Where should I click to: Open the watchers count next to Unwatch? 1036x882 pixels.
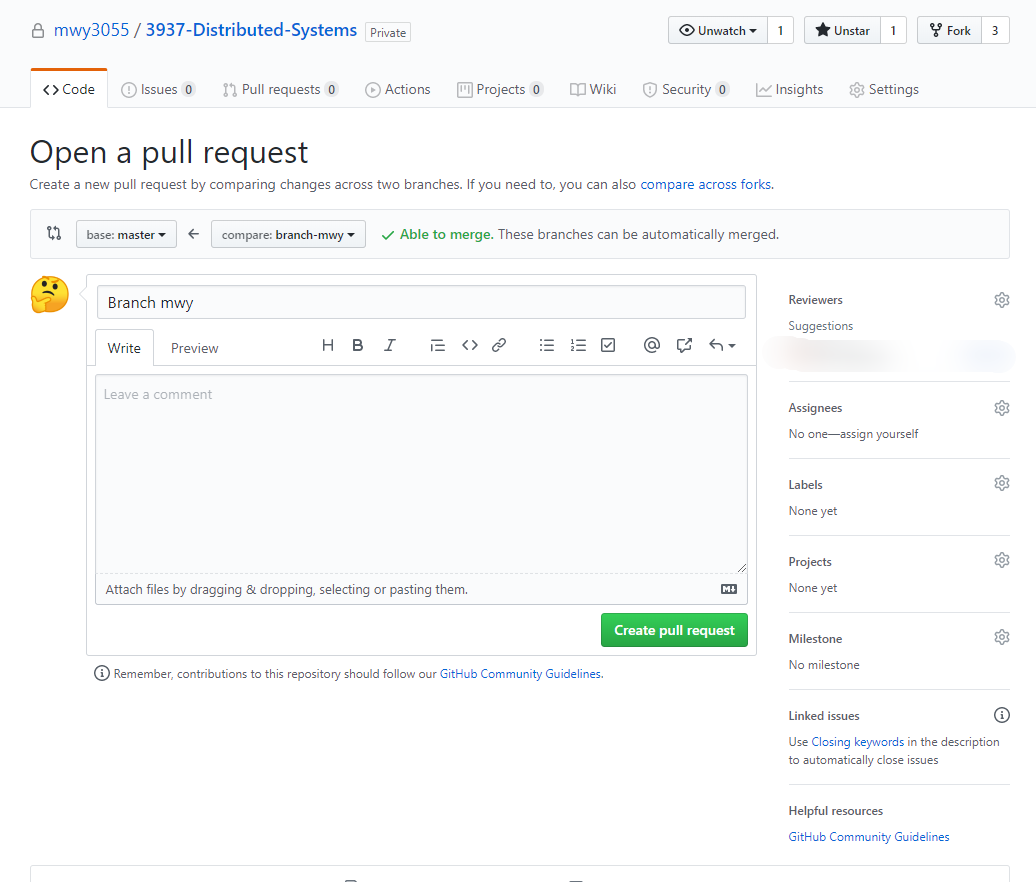[780, 30]
